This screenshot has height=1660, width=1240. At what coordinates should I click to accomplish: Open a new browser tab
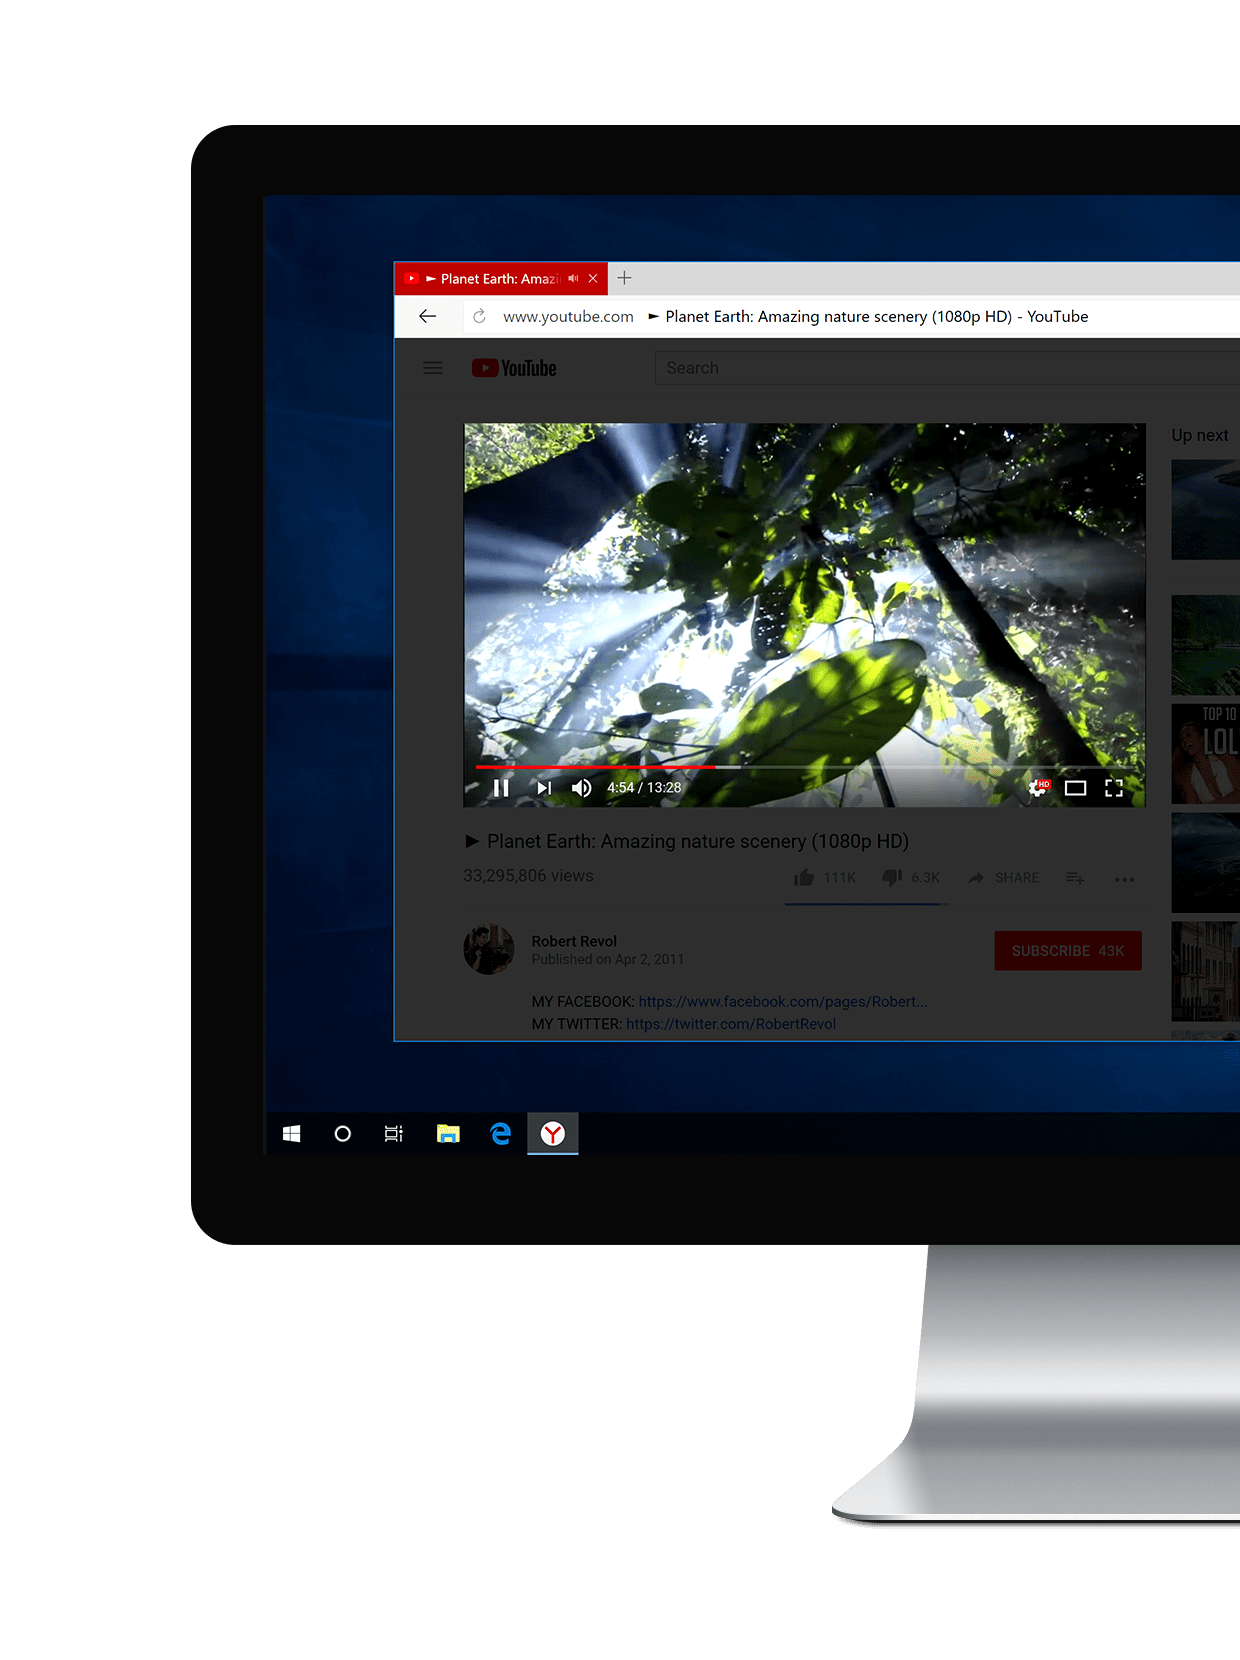tap(624, 278)
